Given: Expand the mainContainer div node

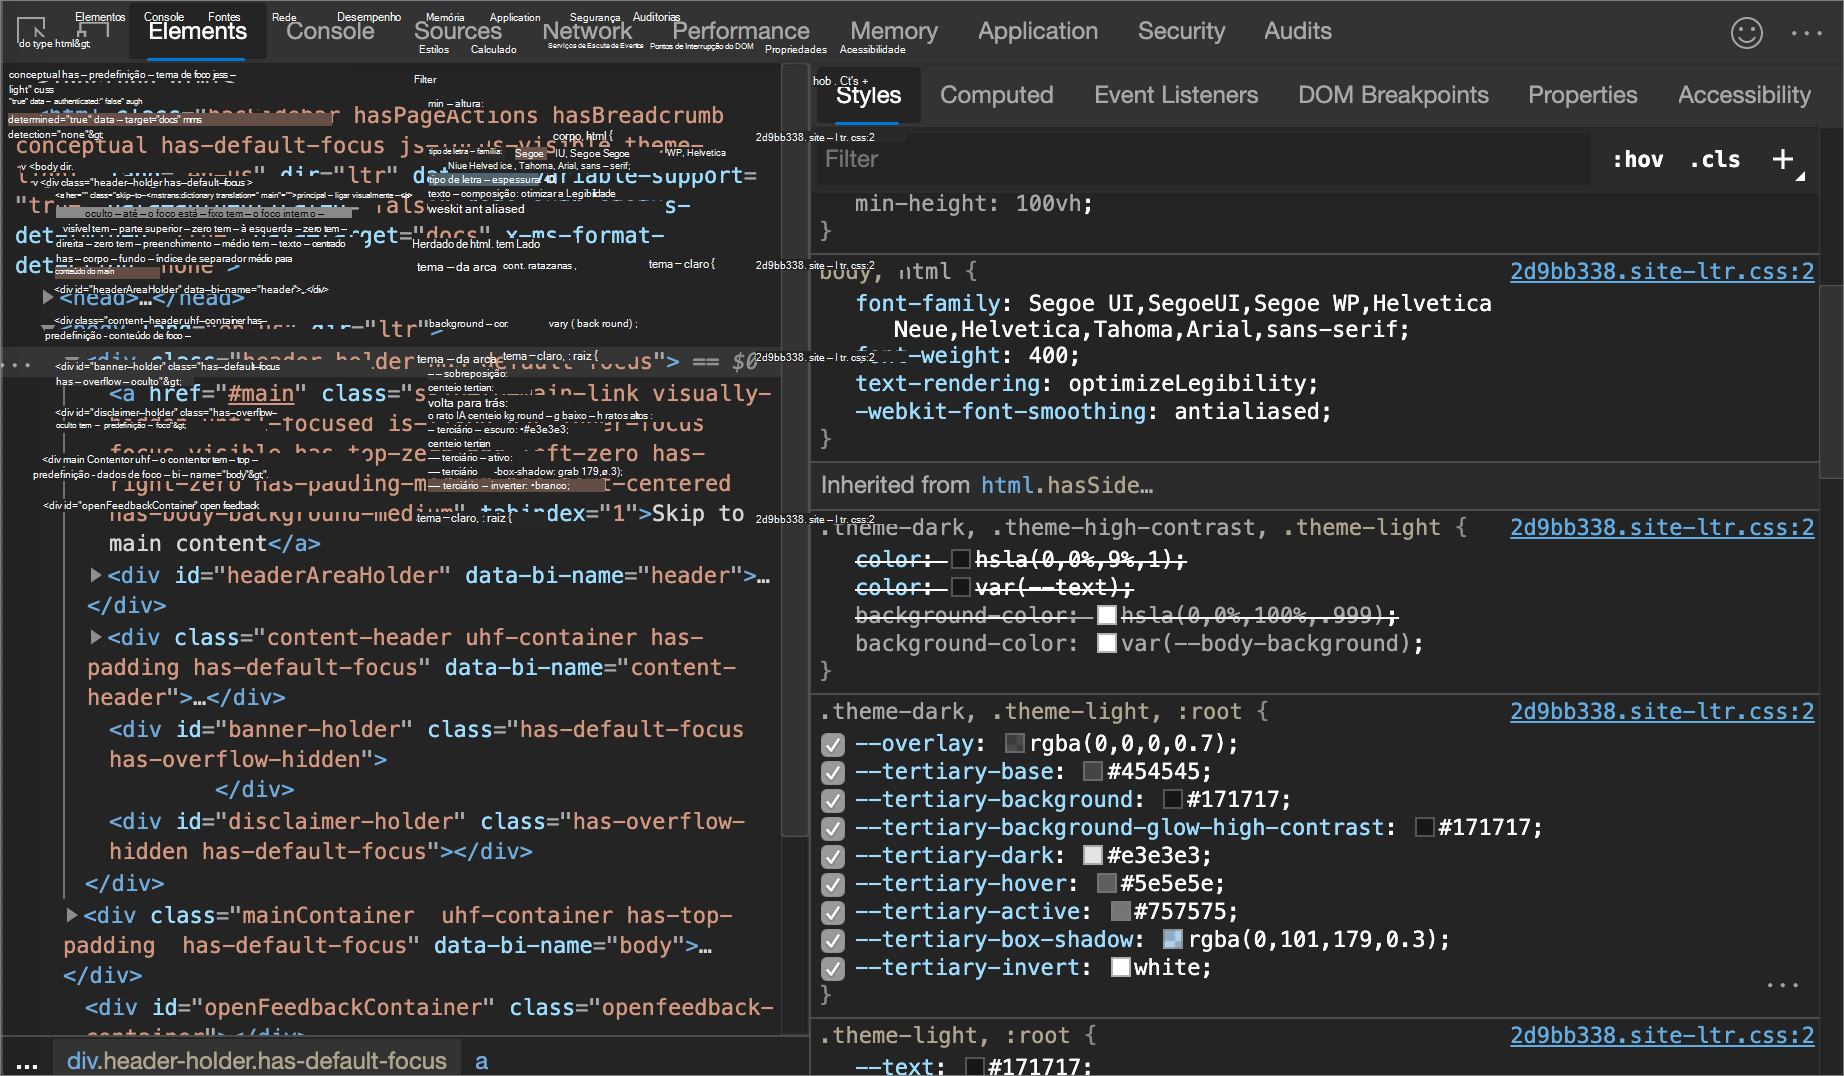Looking at the screenshot, I should tap(72, 915).
